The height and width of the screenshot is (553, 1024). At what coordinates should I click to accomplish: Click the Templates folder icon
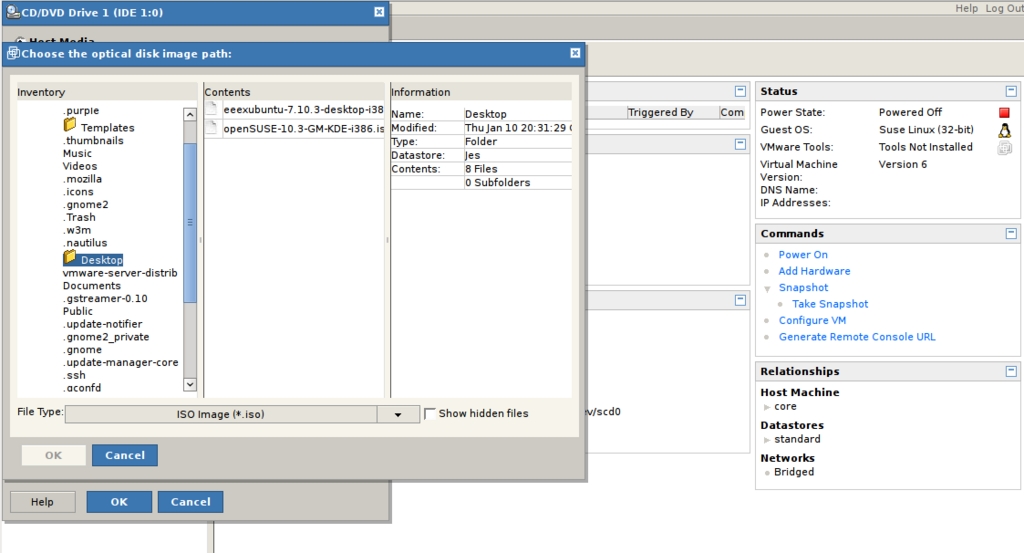pos(70,126)
